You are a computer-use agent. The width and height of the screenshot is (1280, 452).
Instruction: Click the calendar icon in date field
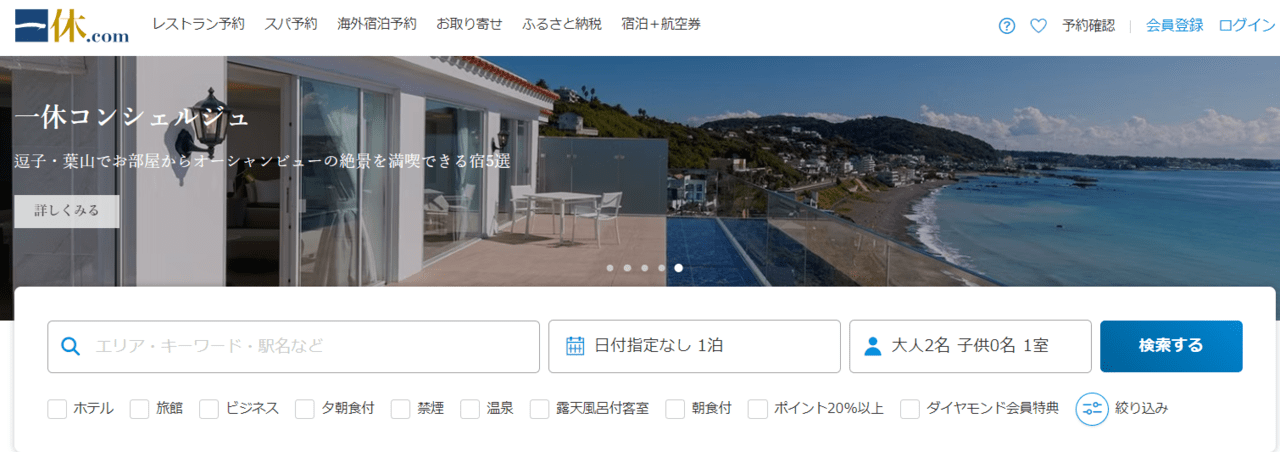575,346
